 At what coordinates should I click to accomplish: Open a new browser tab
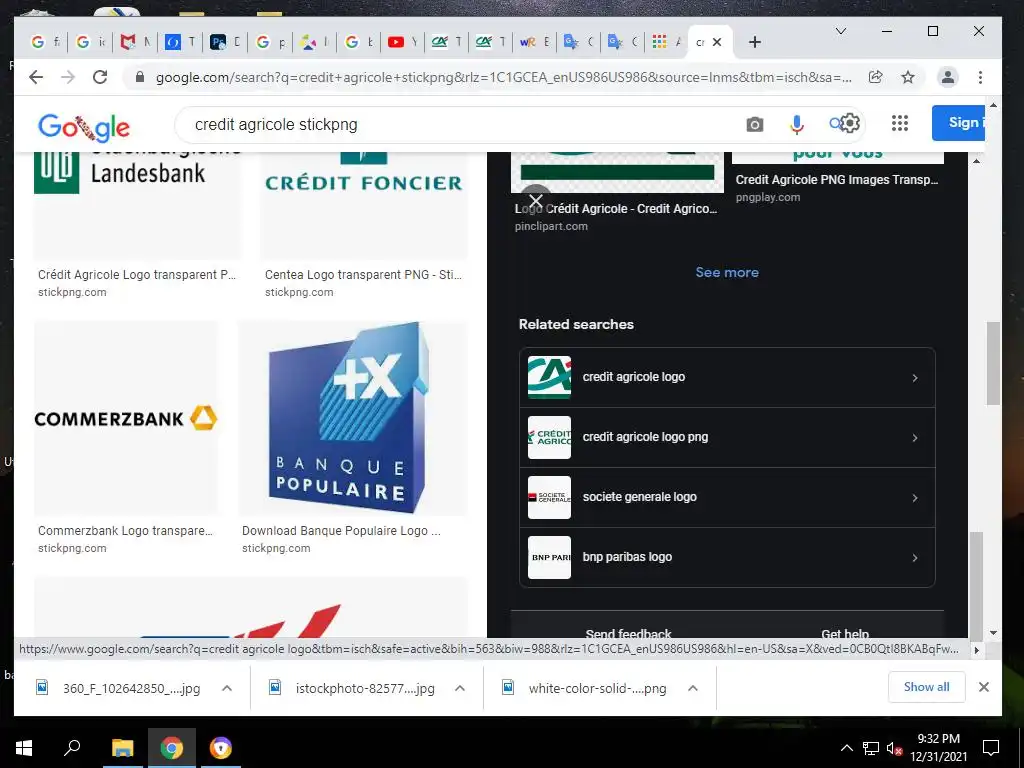754,42
